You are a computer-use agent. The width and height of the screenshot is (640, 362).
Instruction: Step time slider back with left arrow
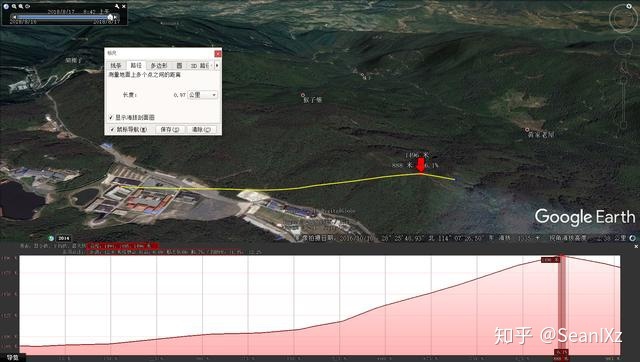(x=14, y=17)
